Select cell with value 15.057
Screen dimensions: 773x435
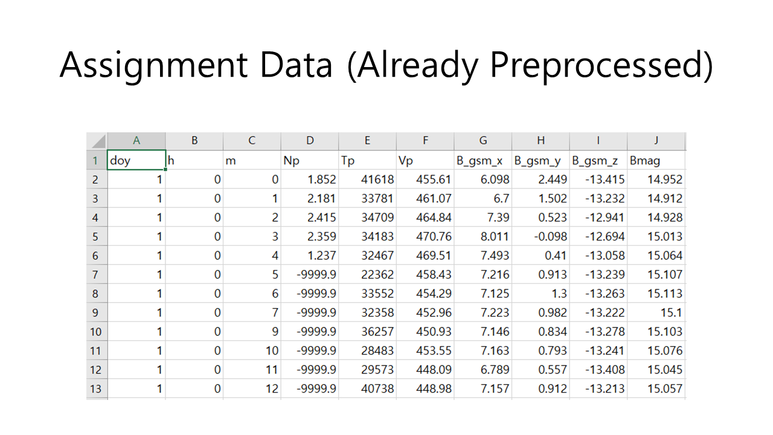[656, 389]
